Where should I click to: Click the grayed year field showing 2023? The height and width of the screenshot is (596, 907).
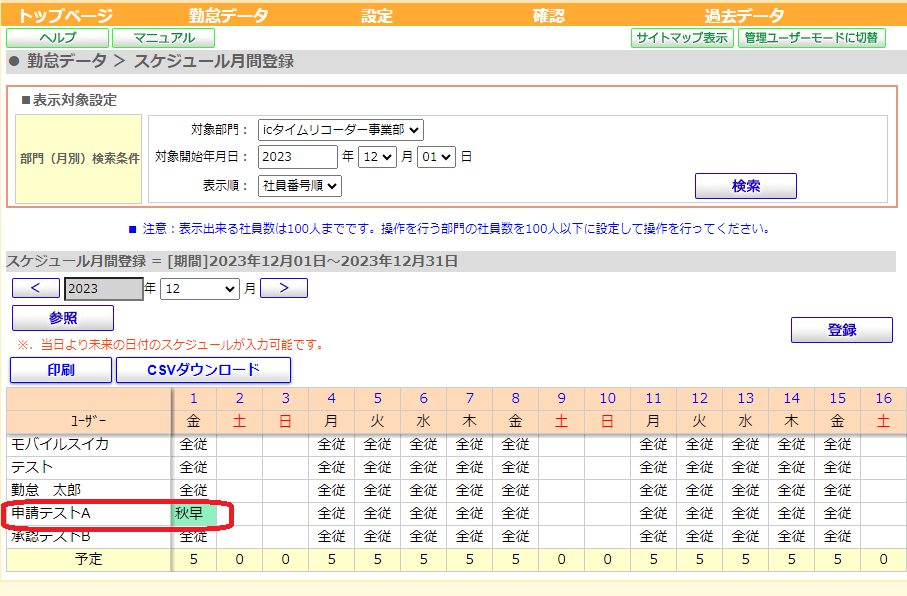104,289
